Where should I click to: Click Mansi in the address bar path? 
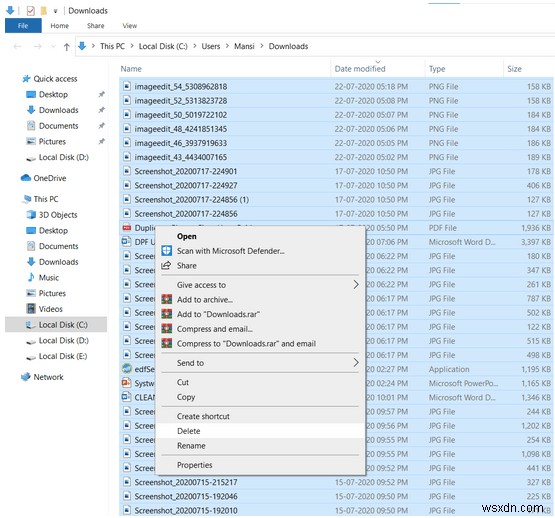tap(244, 46)
